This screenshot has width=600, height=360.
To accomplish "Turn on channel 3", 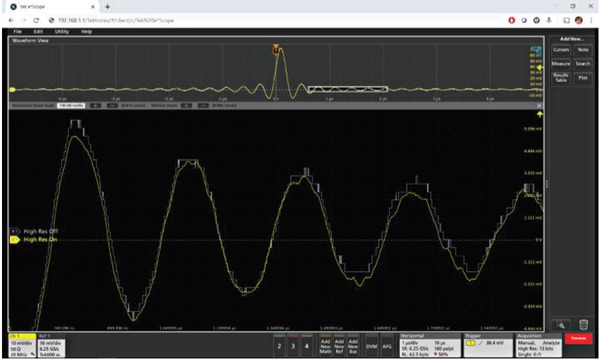I will [293, 346].
